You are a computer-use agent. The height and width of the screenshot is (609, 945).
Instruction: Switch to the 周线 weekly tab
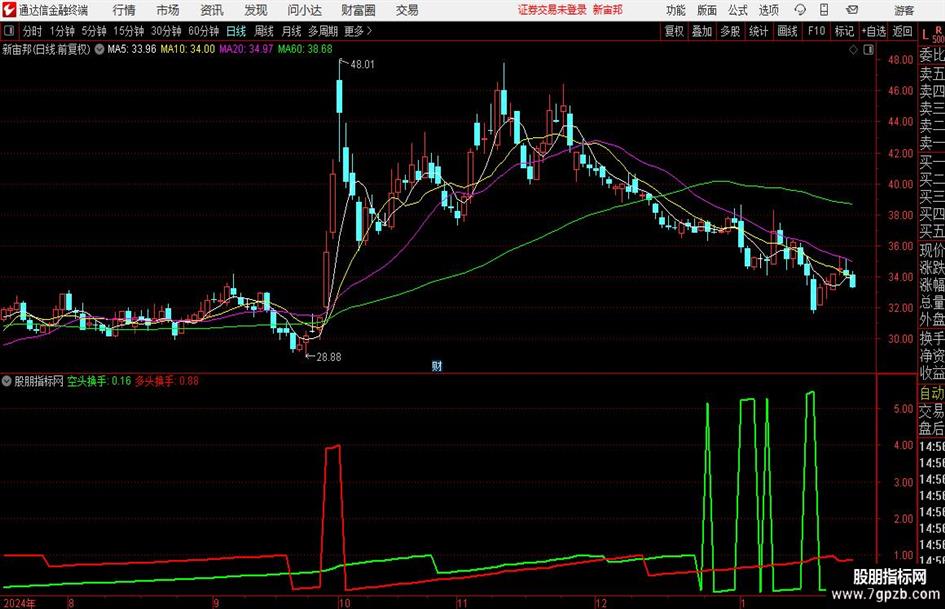(x=264, y=31)
